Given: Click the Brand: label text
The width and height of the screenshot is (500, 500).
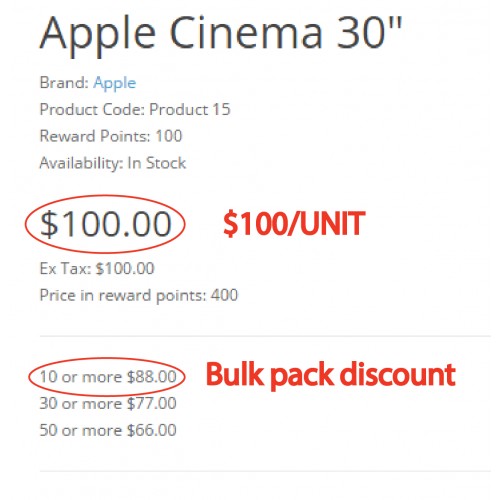Looking at the screenshot, I should [64, 82].
